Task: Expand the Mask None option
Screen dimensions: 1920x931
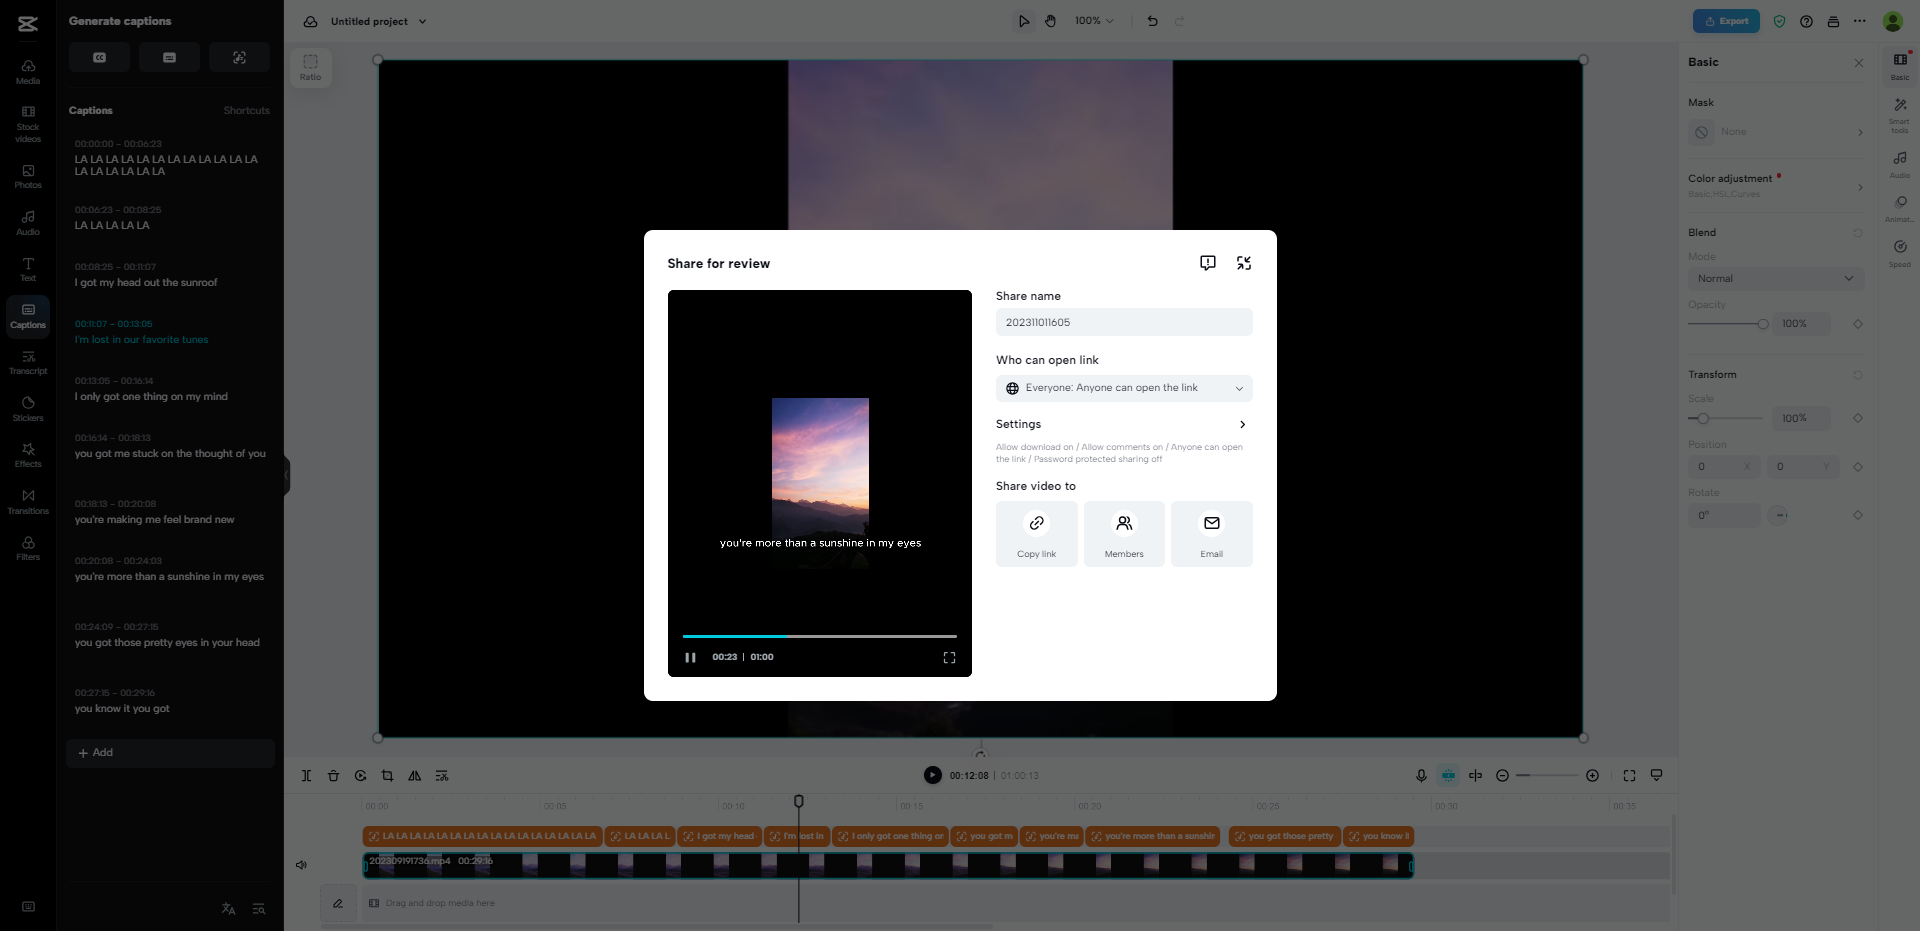Action: point(1776,132)
